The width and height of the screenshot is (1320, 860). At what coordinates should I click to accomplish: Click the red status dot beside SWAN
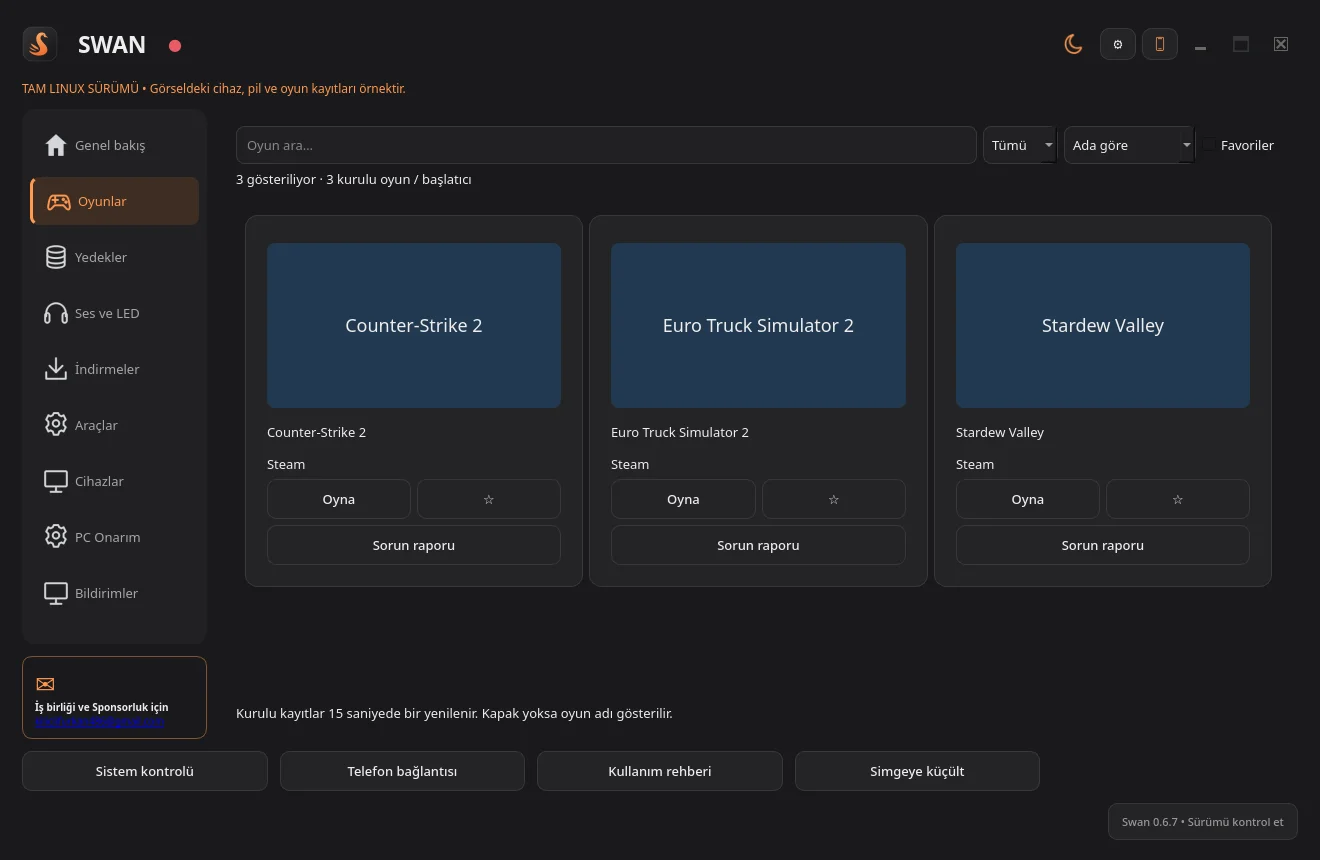(175, 45)
